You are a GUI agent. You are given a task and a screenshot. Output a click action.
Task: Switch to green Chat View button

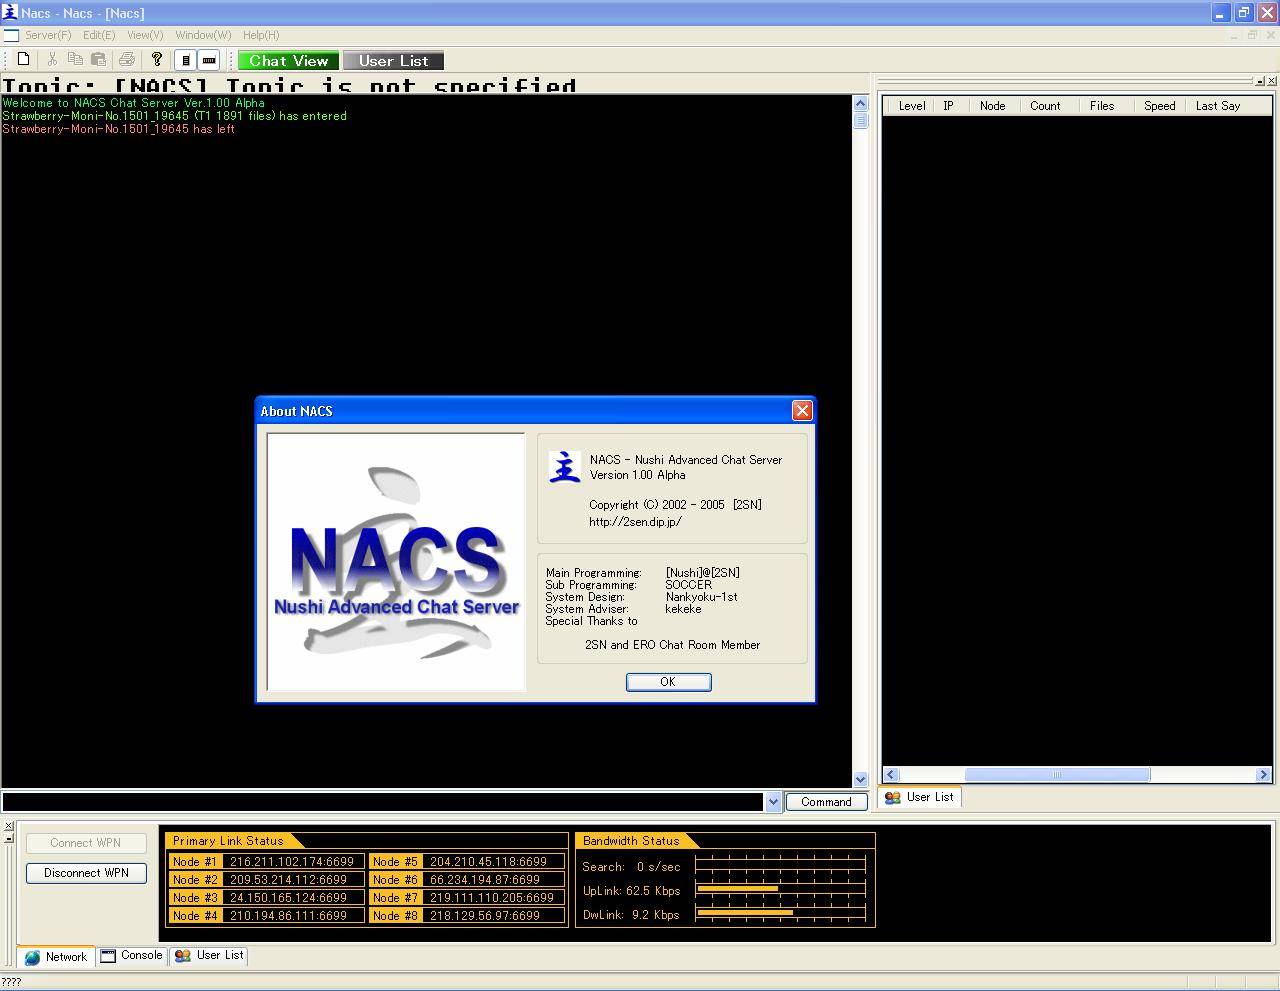point(289,61)
